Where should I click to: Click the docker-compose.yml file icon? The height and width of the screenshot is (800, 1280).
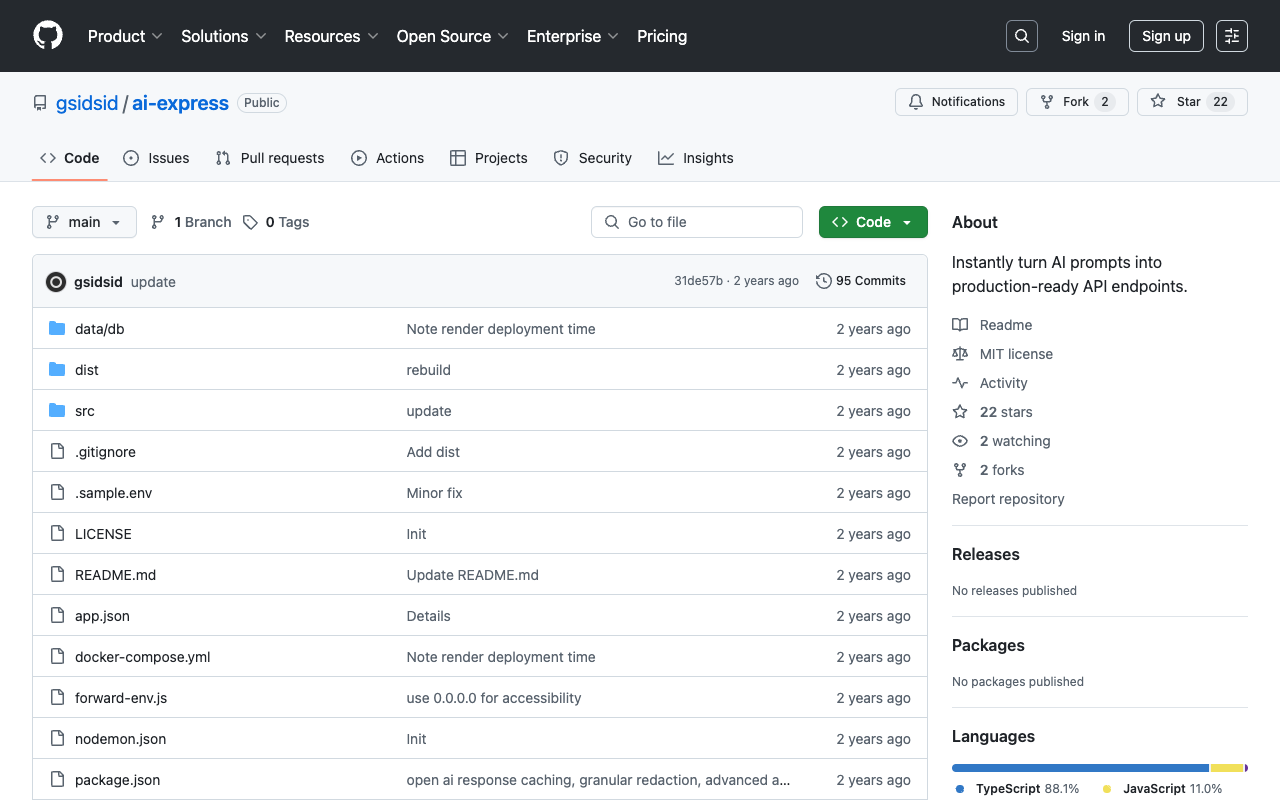pos(57,657)
